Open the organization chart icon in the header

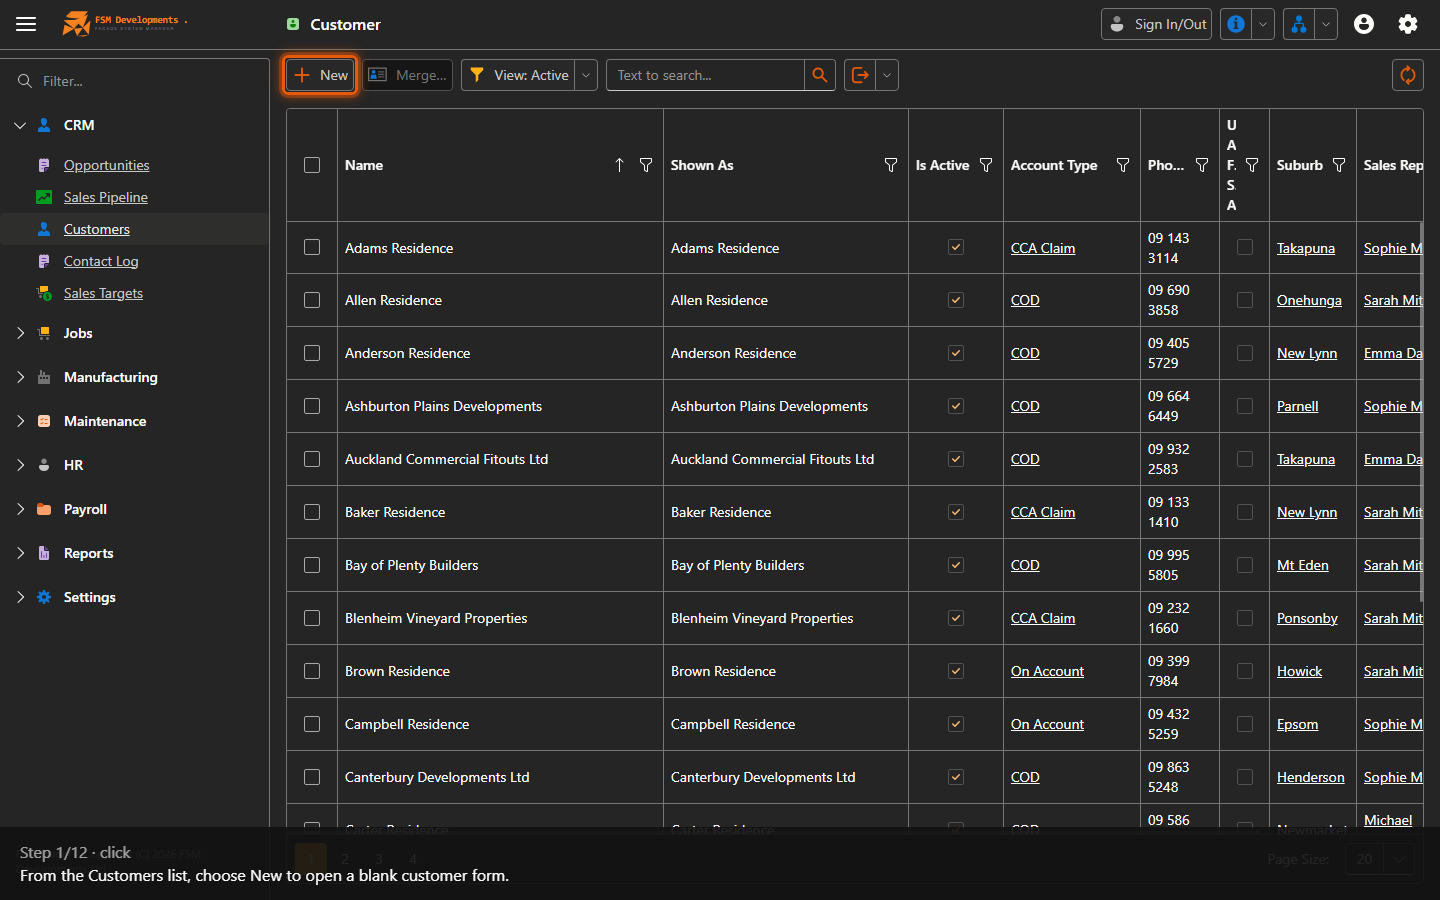coord(1299,24)
